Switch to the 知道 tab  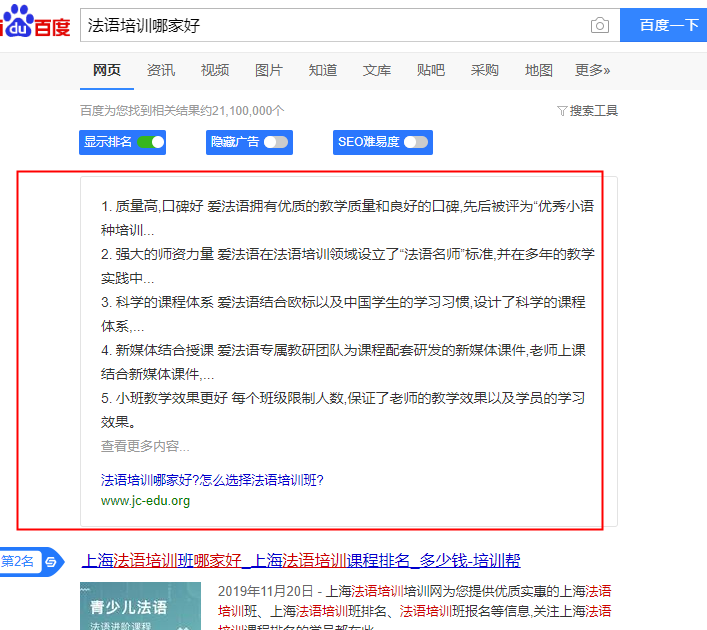(323, 70)
